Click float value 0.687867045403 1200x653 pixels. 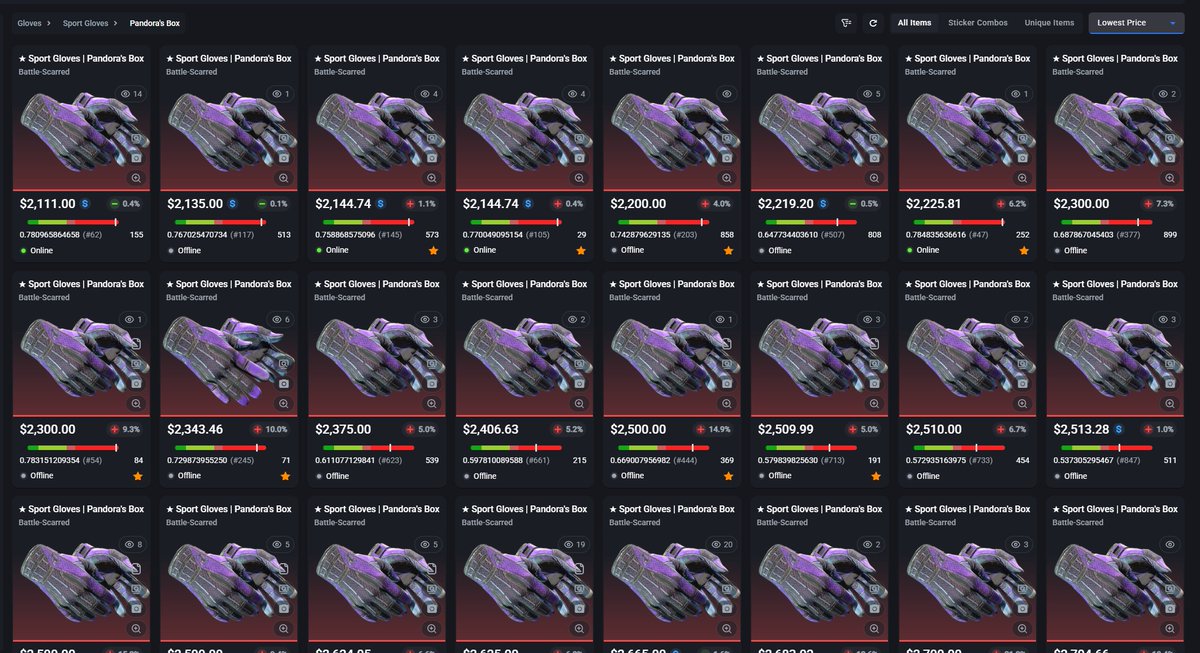(1082, 235)
